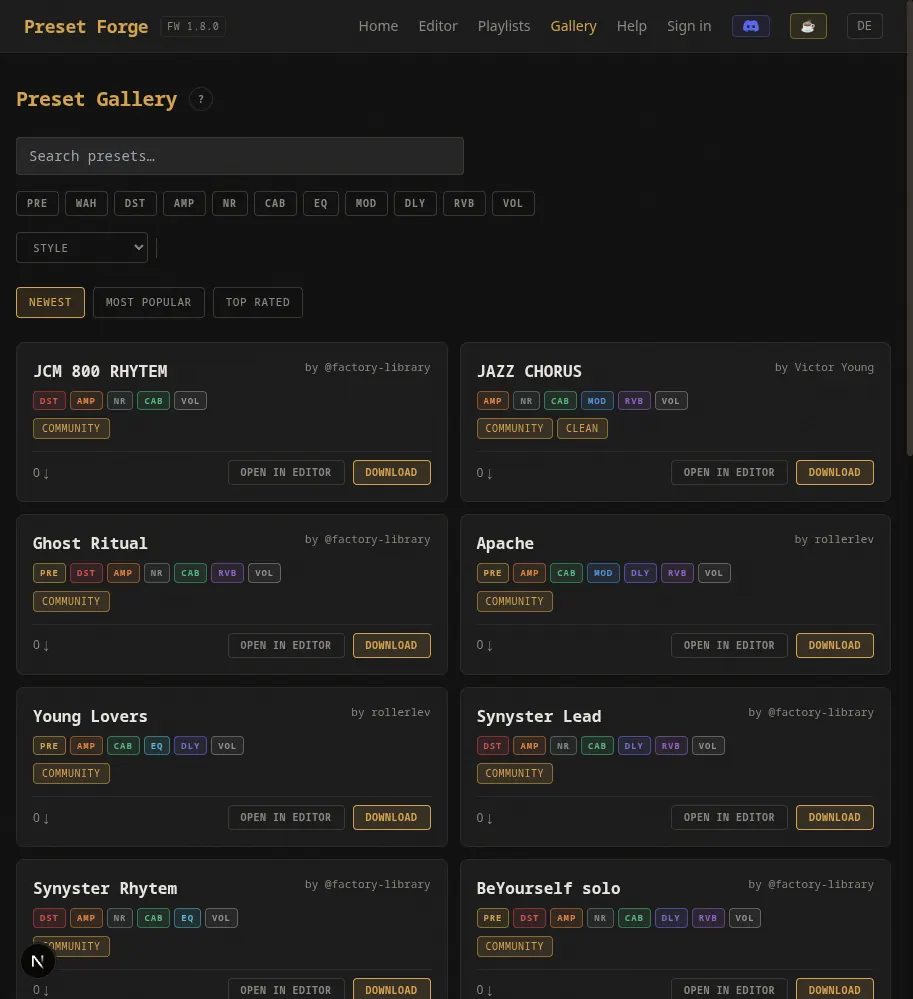This screenshot has width=913, height=999.
Task: Click the CAB block on JCM 800 RHYTEM
Action: click(154, 401)
